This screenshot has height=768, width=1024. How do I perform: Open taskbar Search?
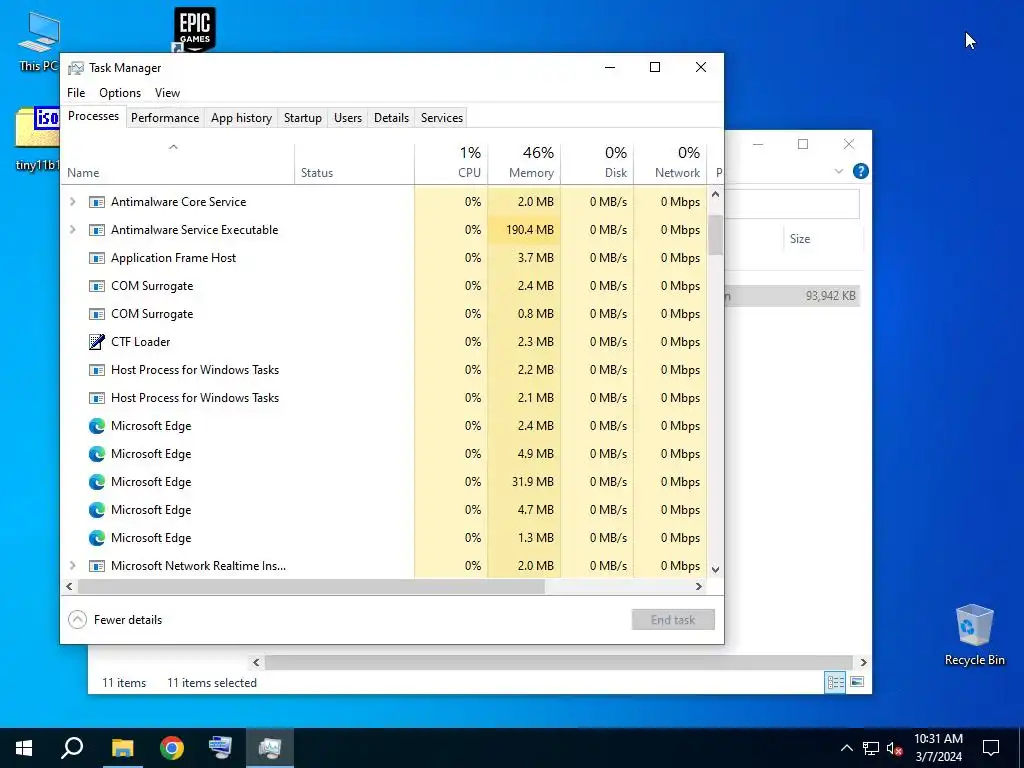[x=72, y=748]
